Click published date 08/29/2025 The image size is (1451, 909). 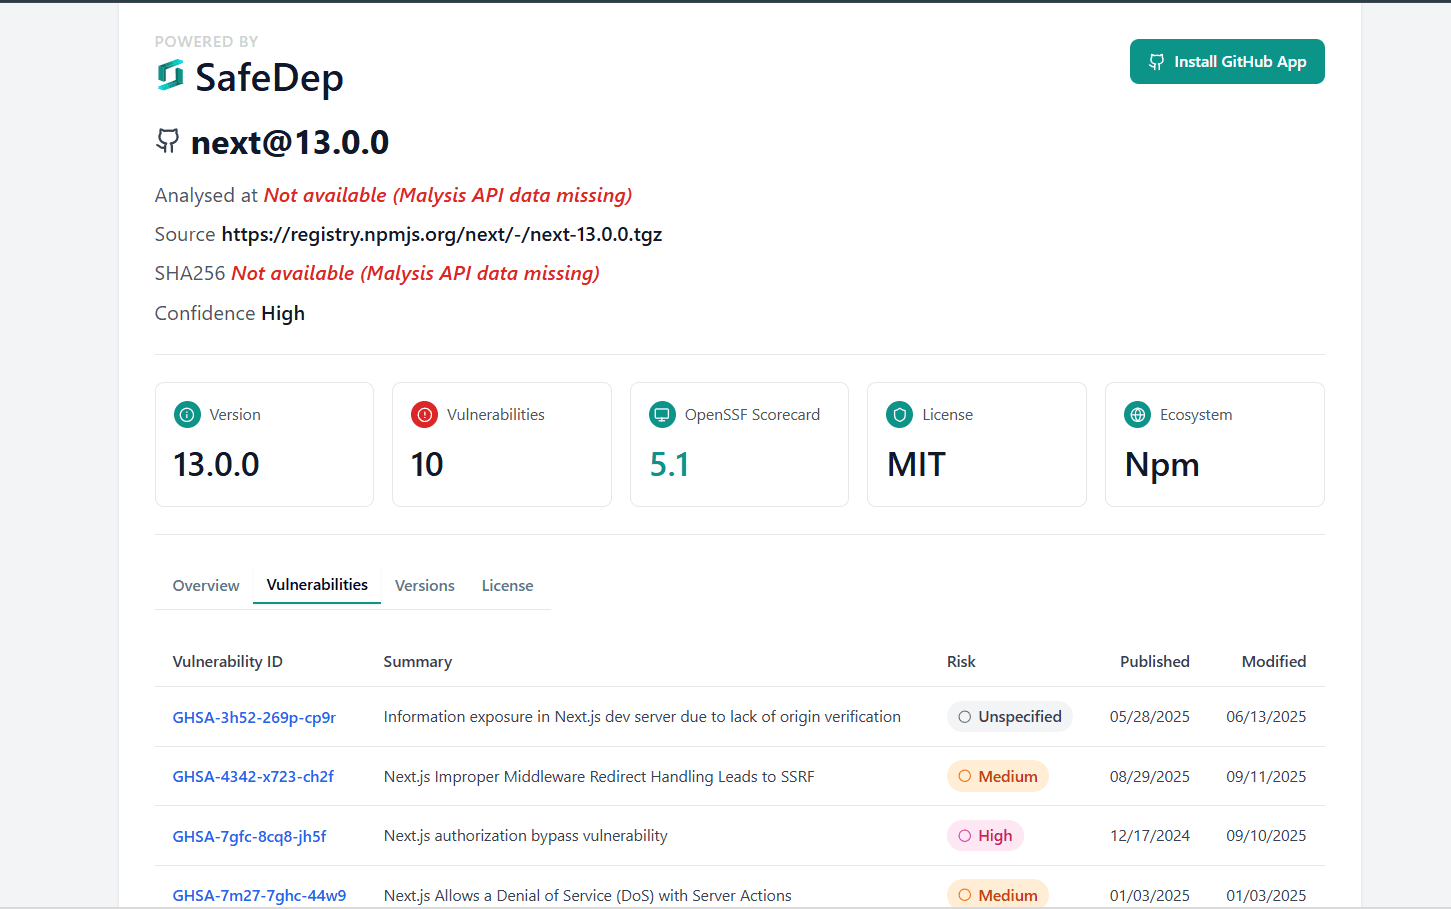pyautogui.click(x=1150, y=777)
